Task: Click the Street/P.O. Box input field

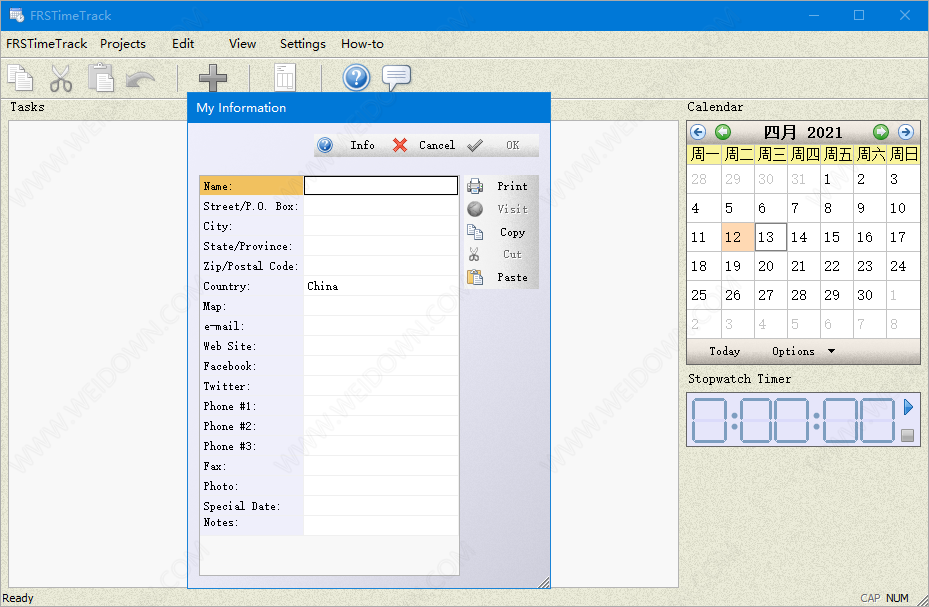Action: click(x=381, y=206)
